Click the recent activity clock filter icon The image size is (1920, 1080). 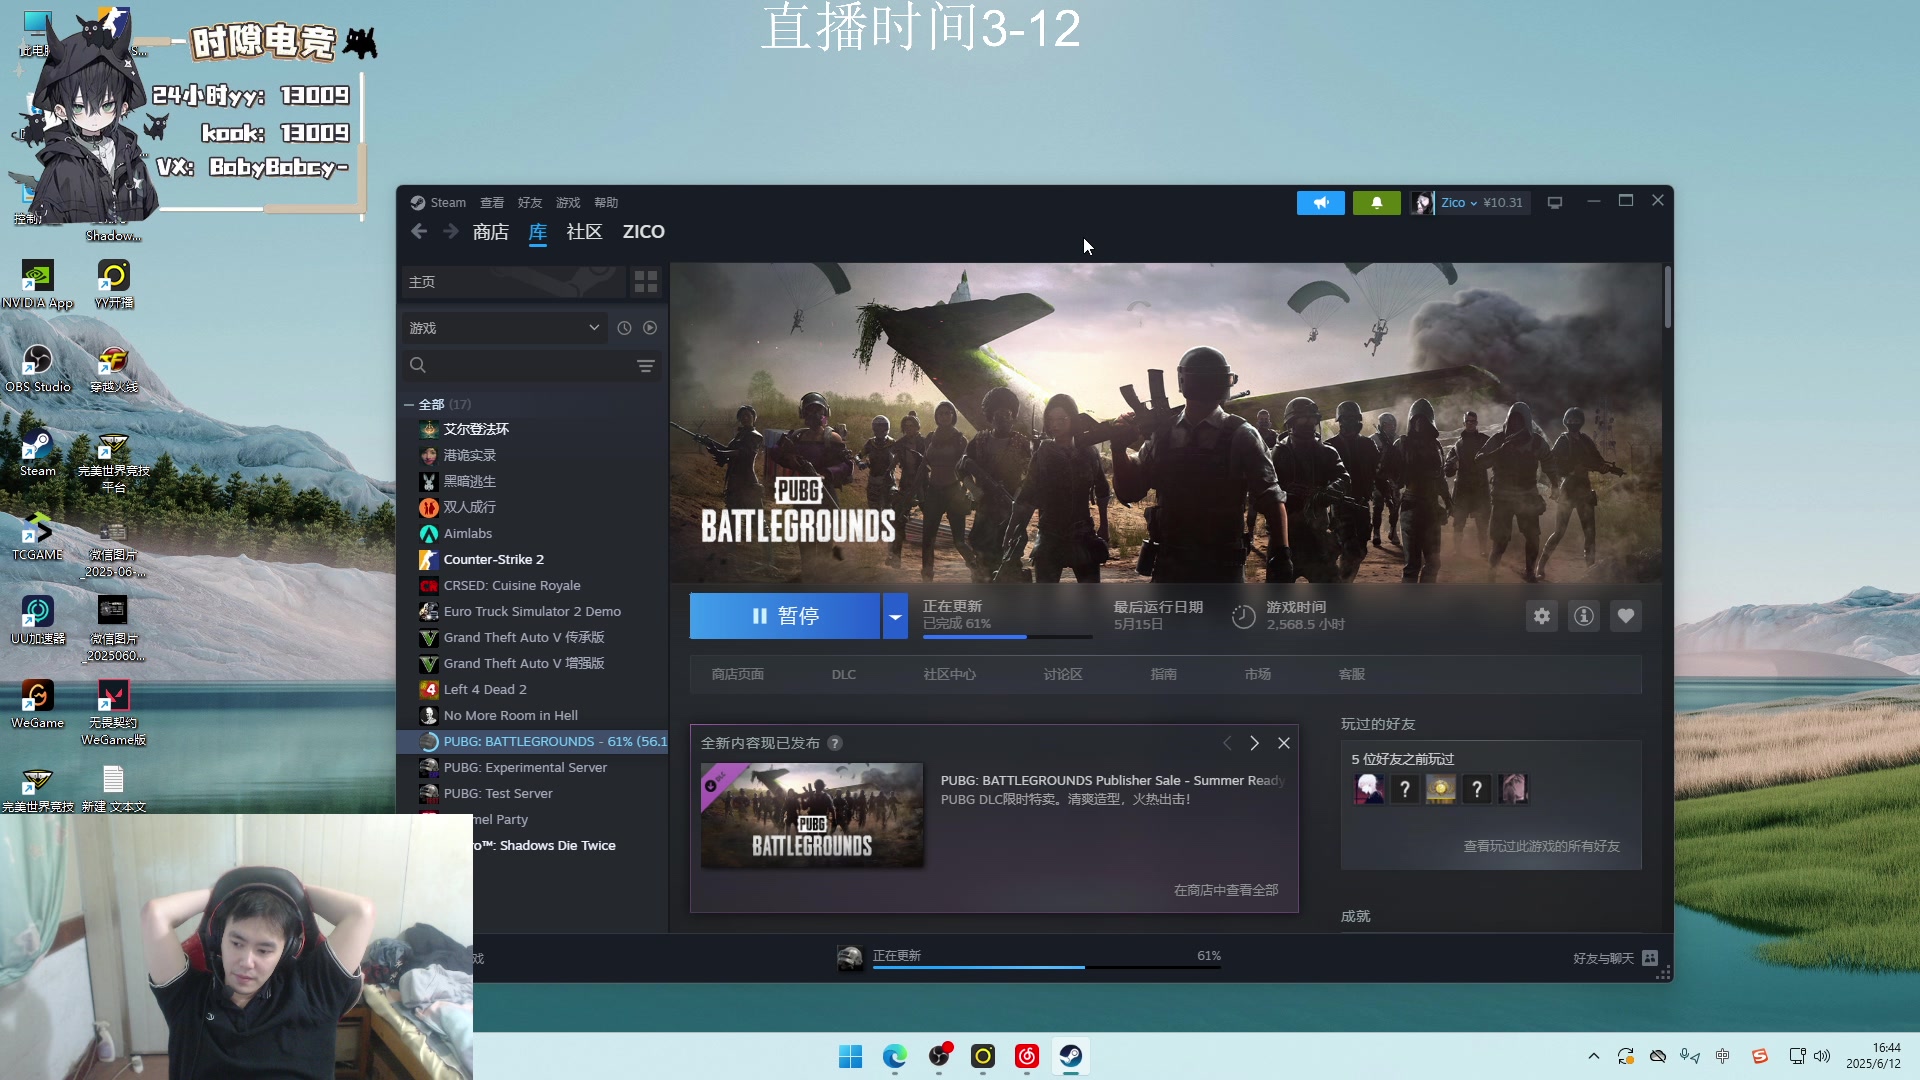pos(624,328)
